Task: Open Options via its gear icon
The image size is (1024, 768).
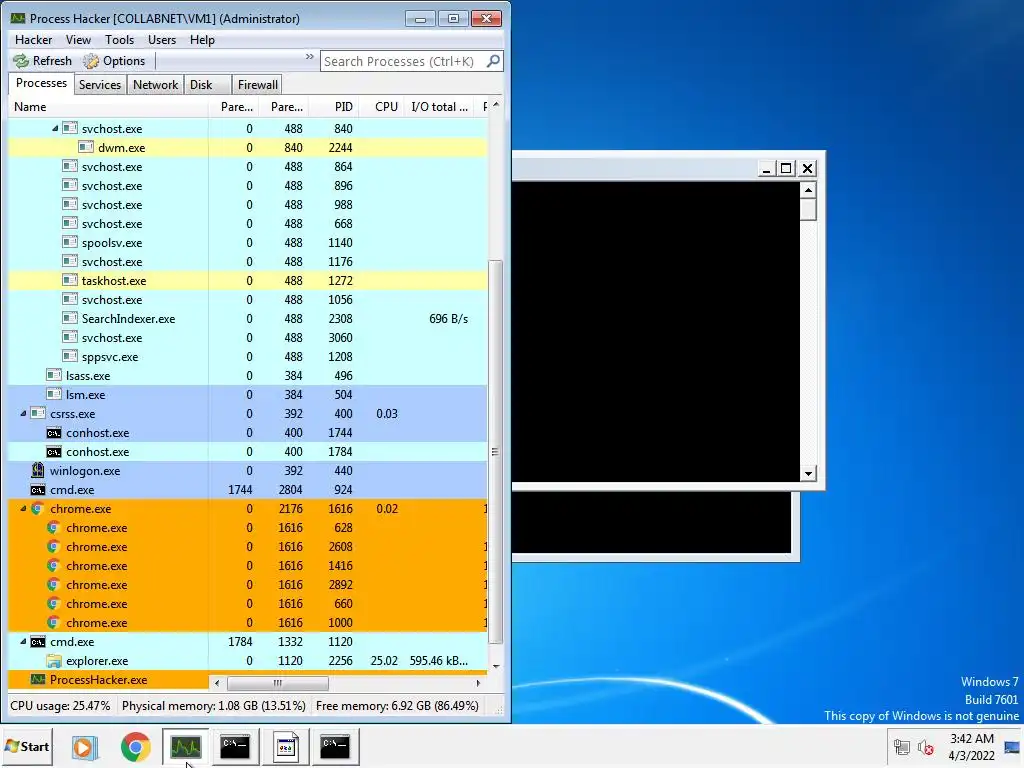Action: [91, 61]
